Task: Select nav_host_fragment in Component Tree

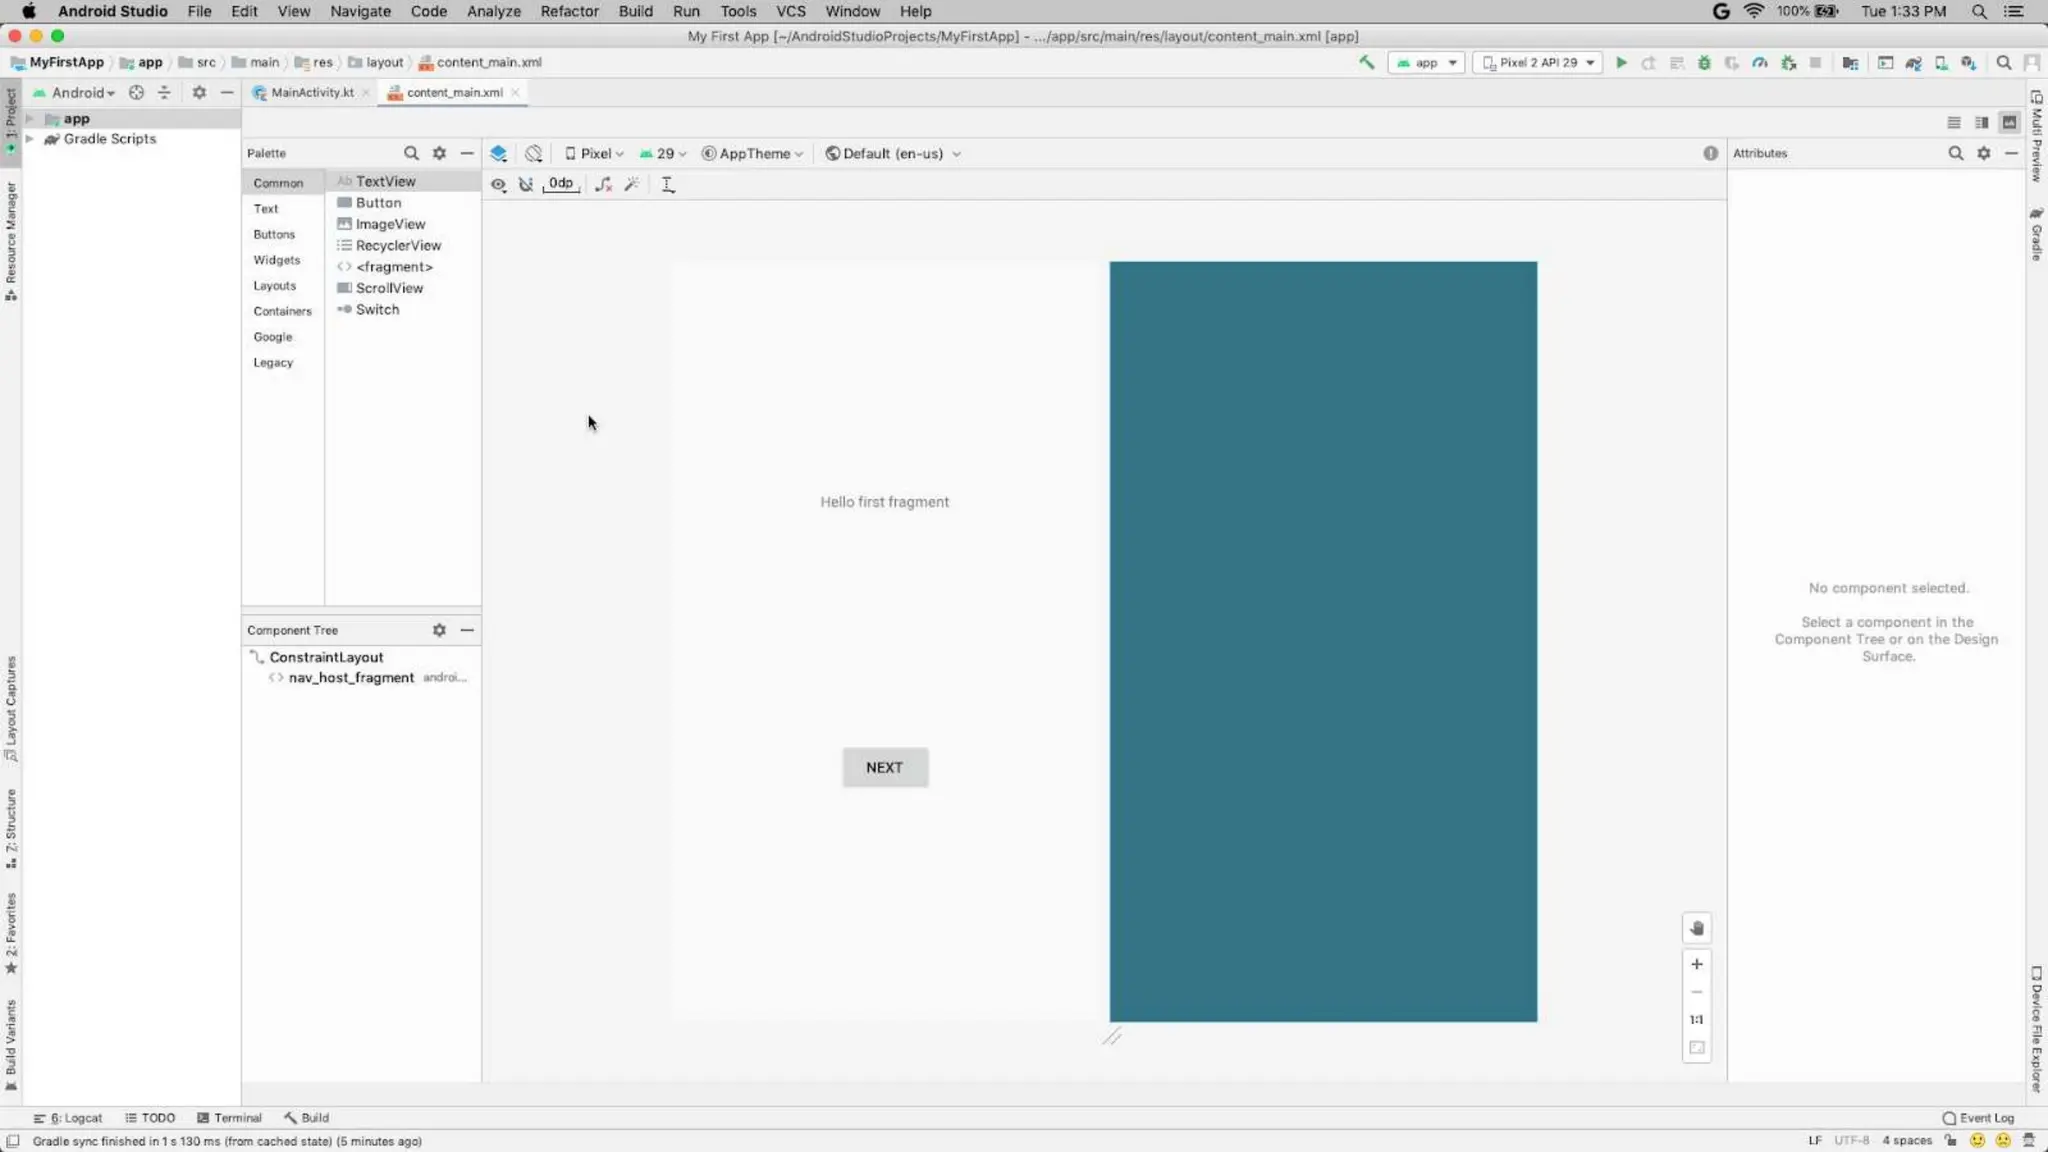Action: [x=350, y=678]
